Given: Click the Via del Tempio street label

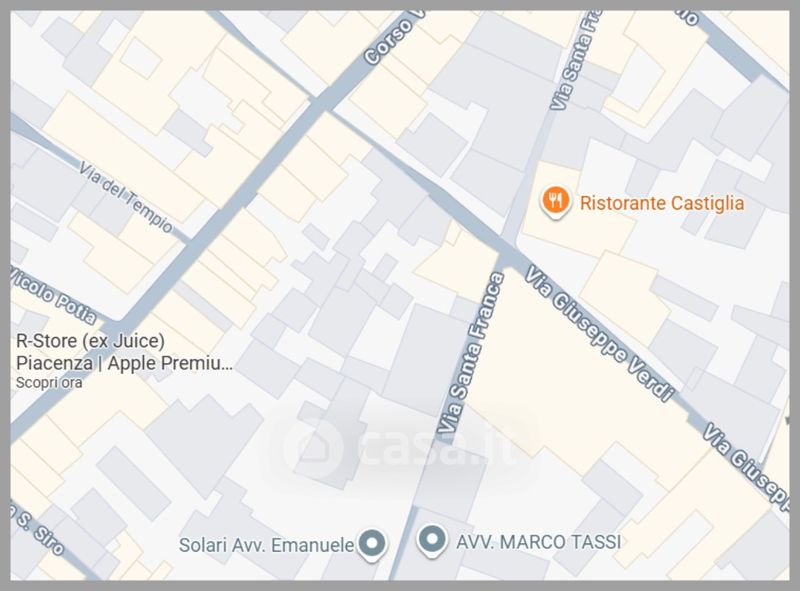Looking at the screenshot, I should point(126,197).
